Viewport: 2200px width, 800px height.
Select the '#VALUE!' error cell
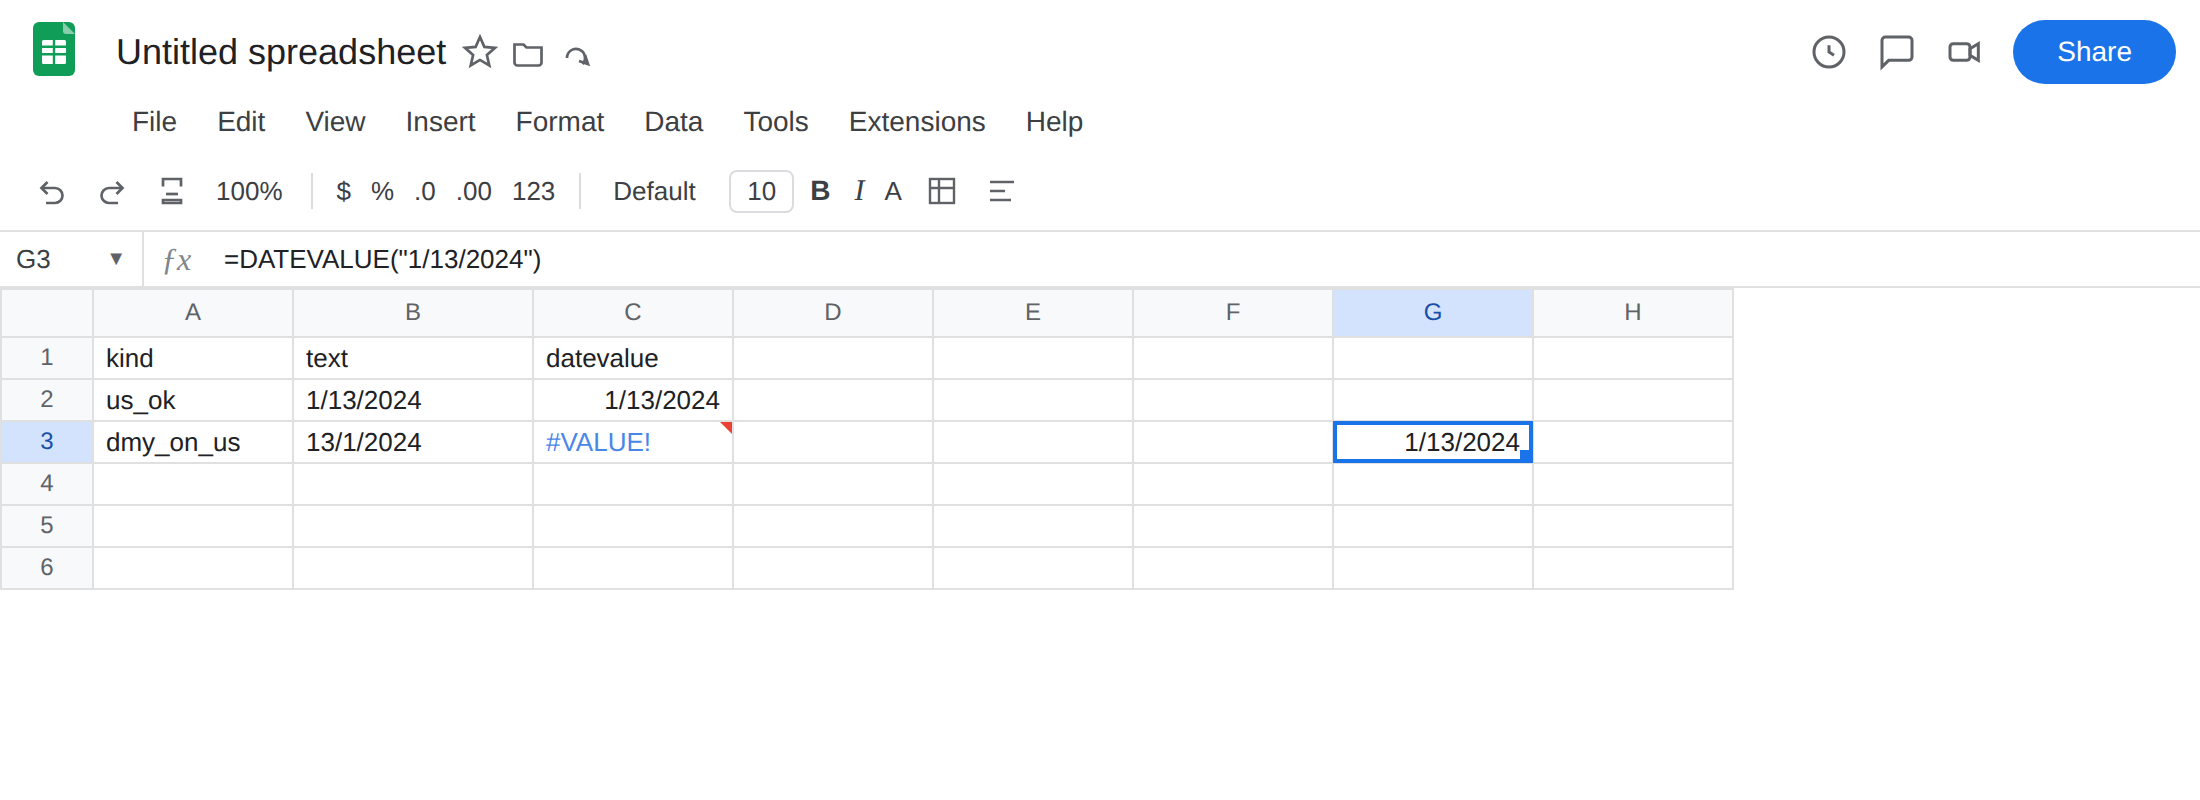[633, 442]
